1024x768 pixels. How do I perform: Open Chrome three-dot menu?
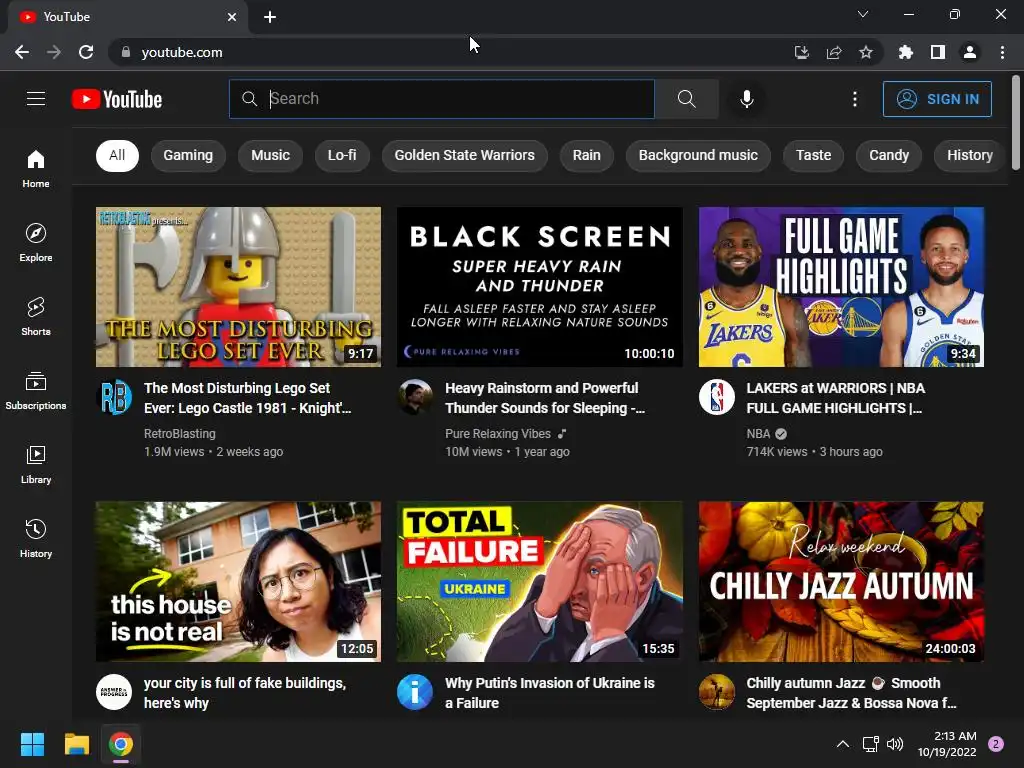1002,52
